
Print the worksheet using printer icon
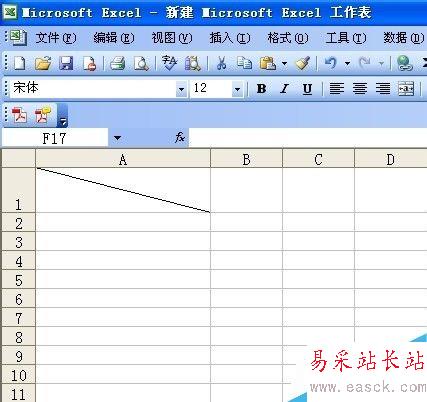[117, 63]
